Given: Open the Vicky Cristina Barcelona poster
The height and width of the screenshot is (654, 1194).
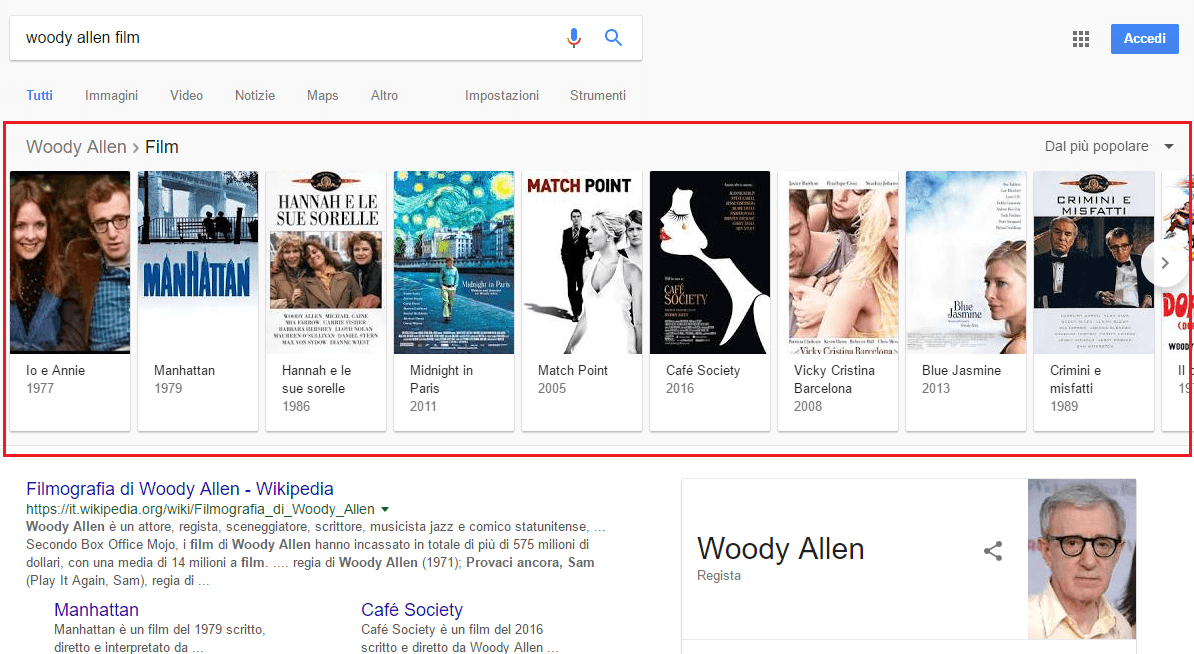Looking at the screenshot, I should pyautogui.click(x=838, y=263).
